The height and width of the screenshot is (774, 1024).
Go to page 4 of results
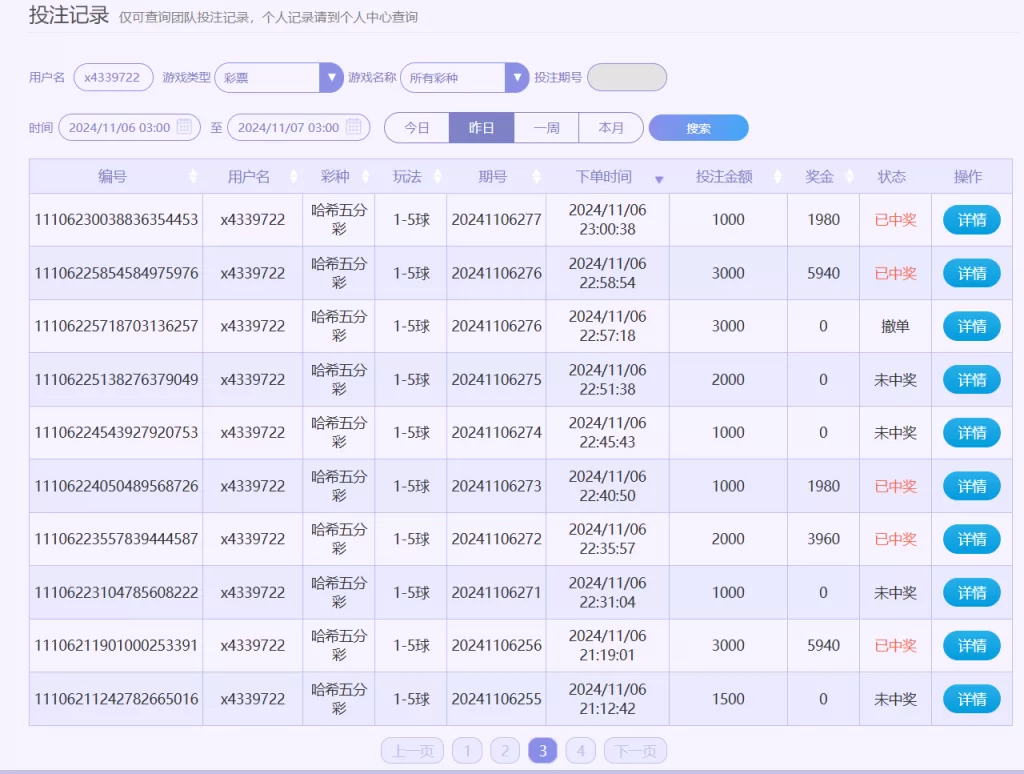click(x=581, y=750)
